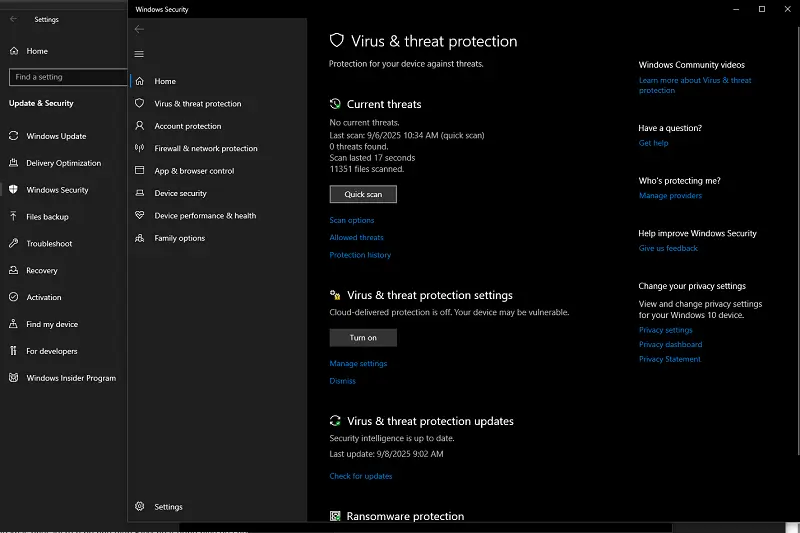Select Device security in sidebar
Image resolution: width=800 pixels, height=533 pixels.
217,193
